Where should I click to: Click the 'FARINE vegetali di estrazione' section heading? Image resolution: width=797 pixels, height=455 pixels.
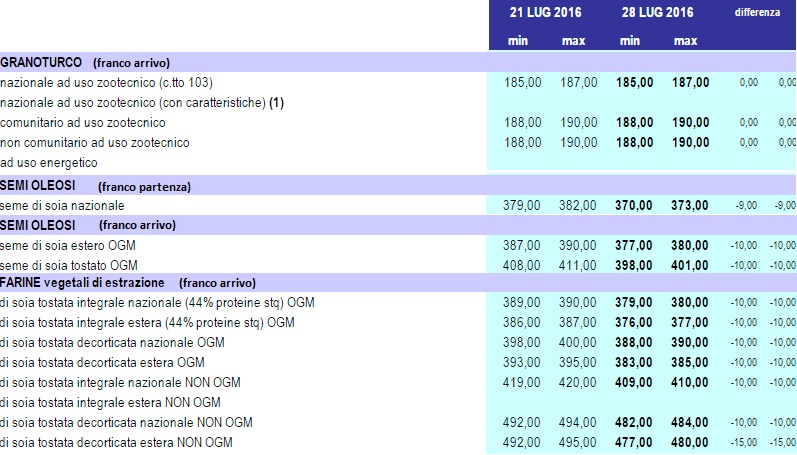[x=82, y=283]
